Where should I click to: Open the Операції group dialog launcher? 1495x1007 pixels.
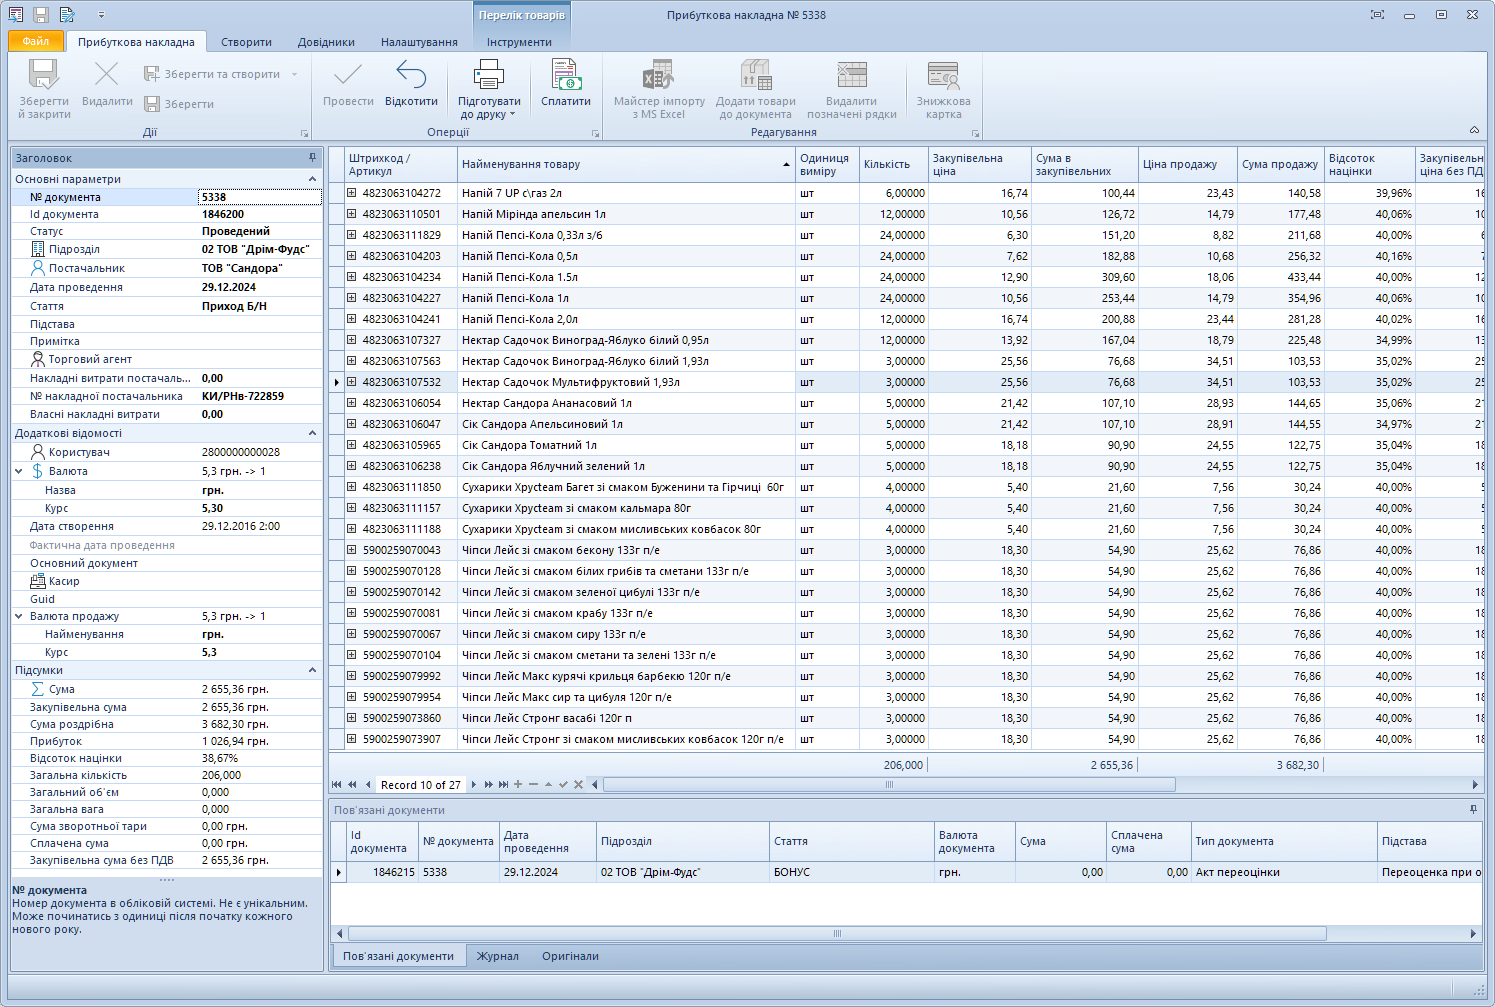tap(595, 133)
